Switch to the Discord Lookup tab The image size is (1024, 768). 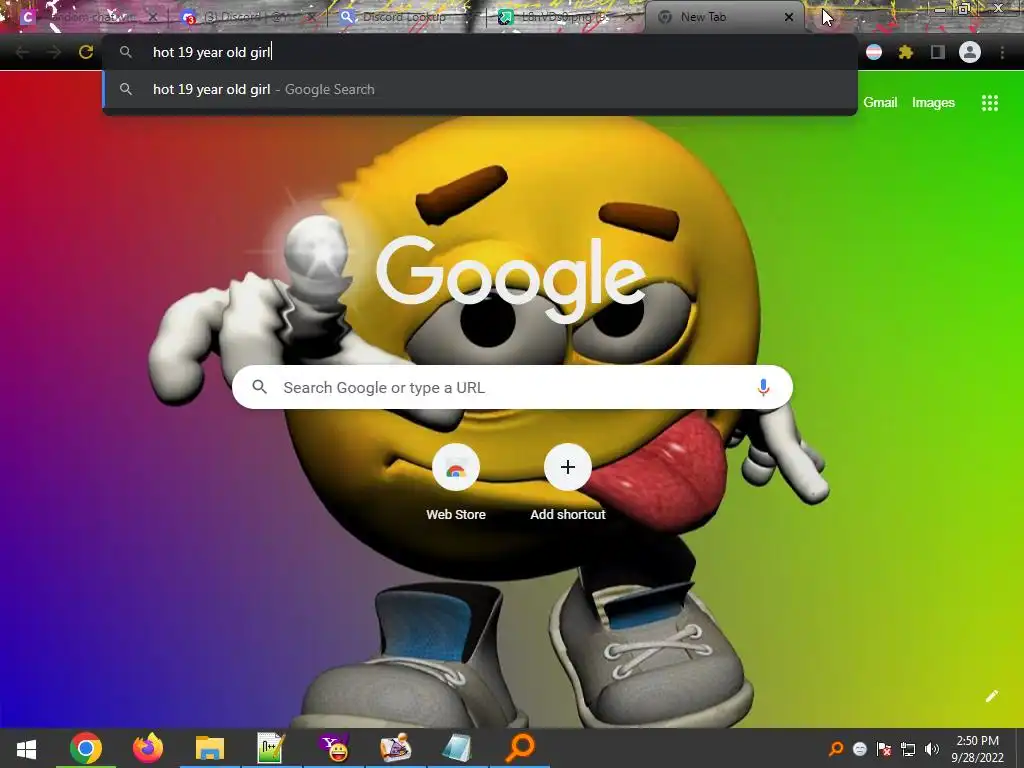pyautogui.click(x=404, y=17)
